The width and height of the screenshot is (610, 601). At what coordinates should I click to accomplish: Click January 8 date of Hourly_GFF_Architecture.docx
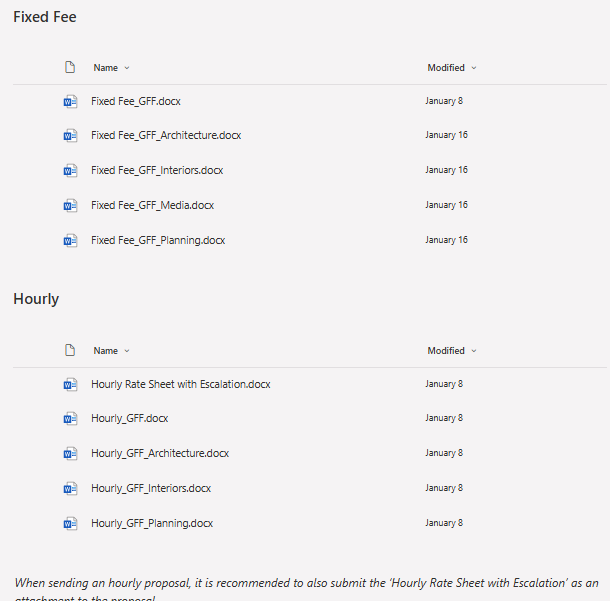(x=444, y=453)
